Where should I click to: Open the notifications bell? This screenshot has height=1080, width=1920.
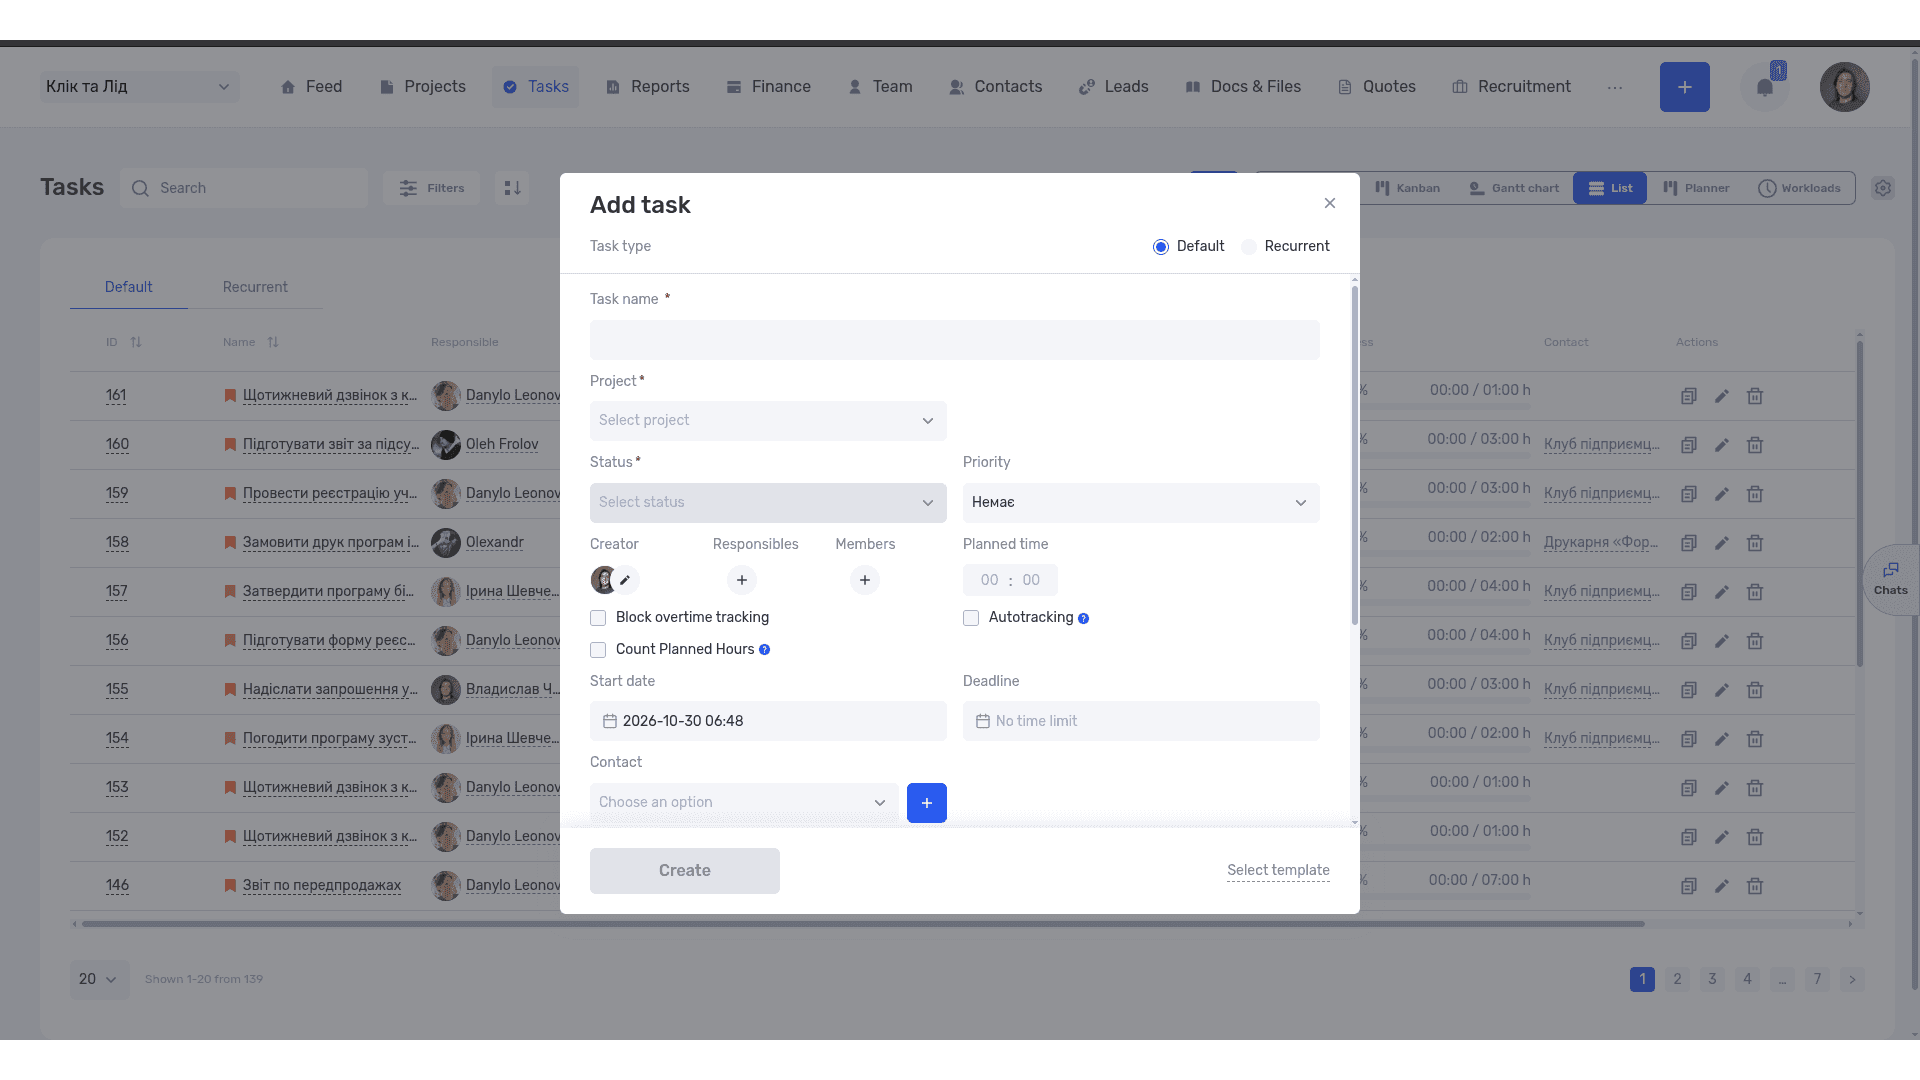pyautogui.click(x=1765, y=87)
